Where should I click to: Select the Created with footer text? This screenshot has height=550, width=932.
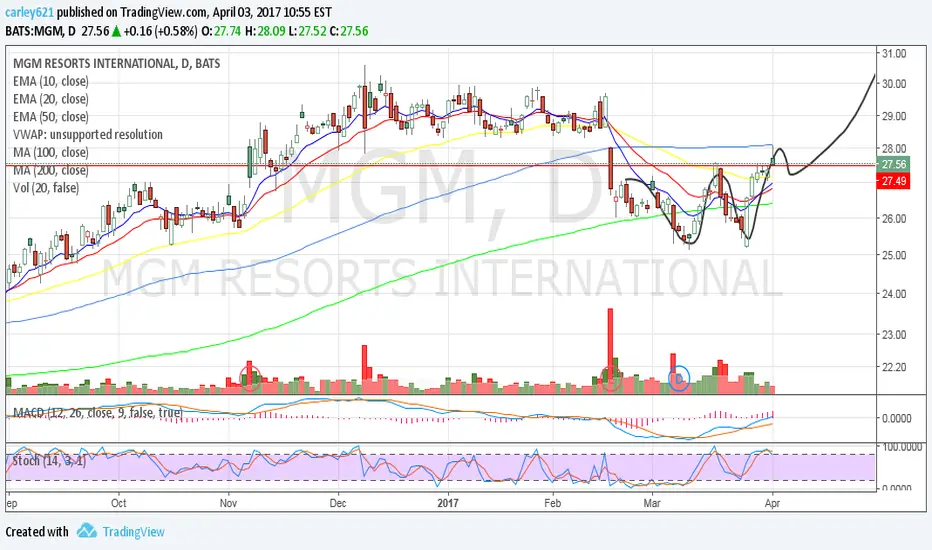tap(37, 532)
